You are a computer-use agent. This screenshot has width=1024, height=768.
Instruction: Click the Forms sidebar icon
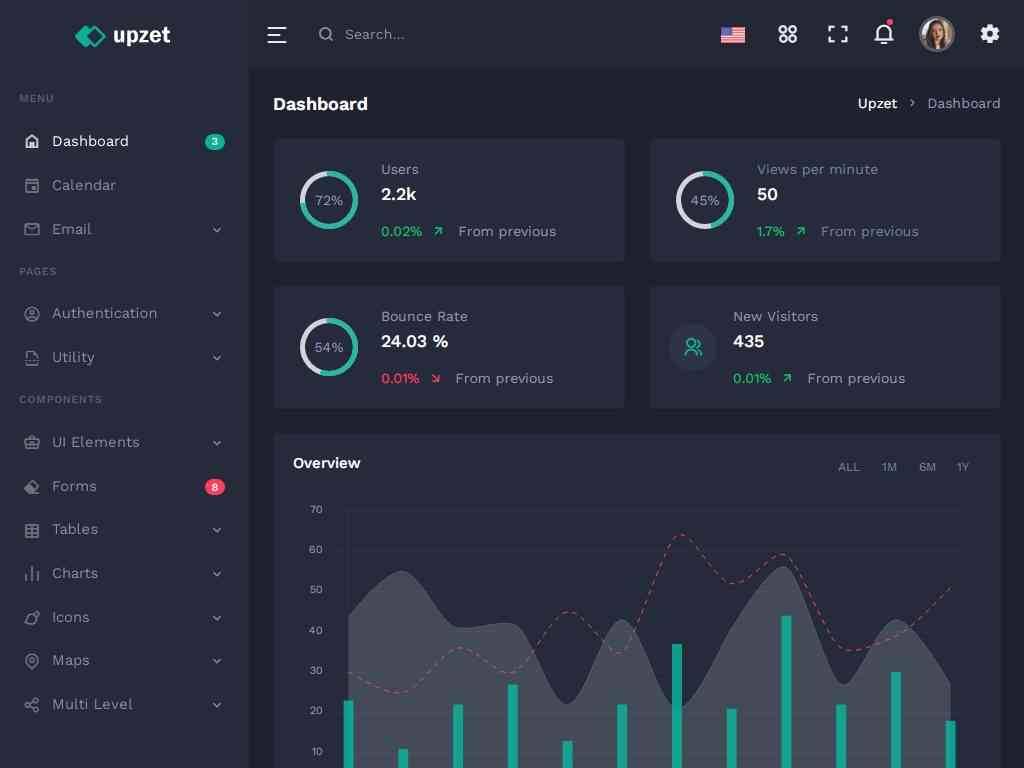pyautogui.click(x=32, y=487)
